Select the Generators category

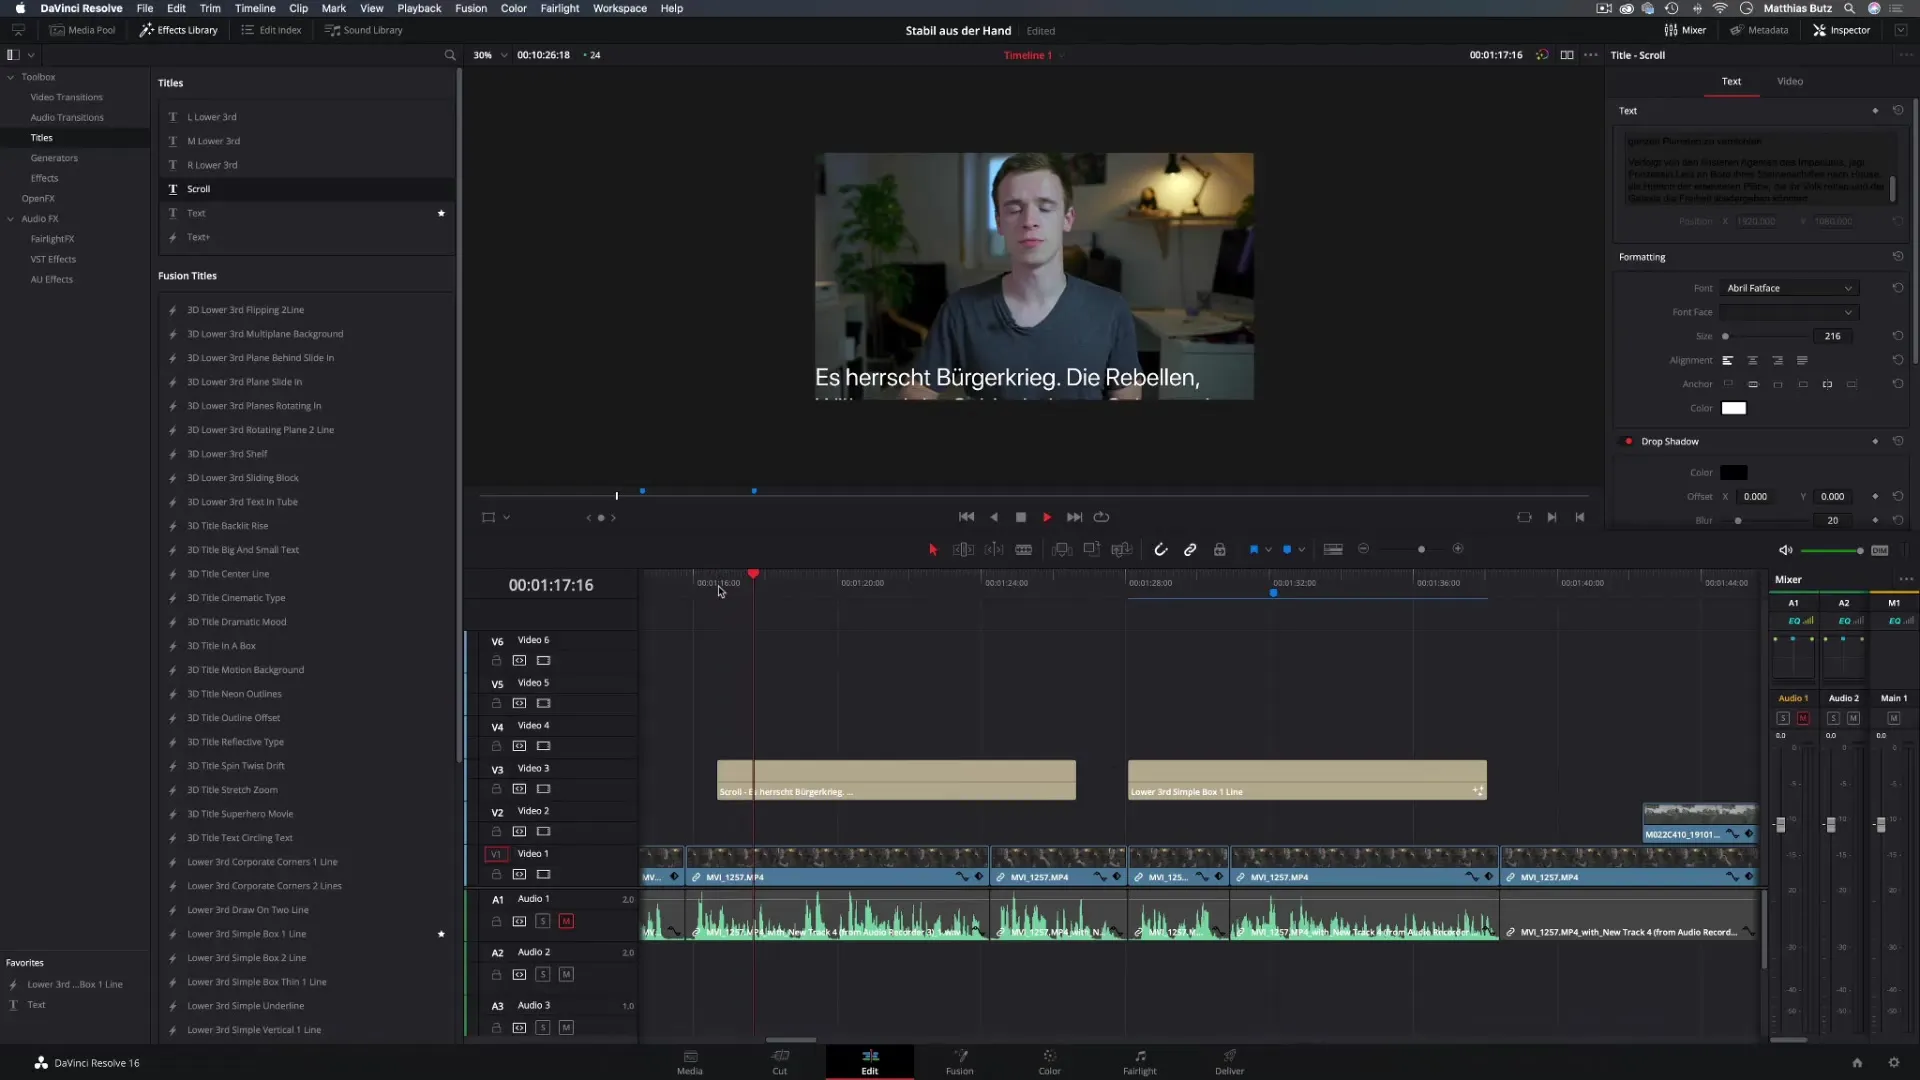point(54,158)
